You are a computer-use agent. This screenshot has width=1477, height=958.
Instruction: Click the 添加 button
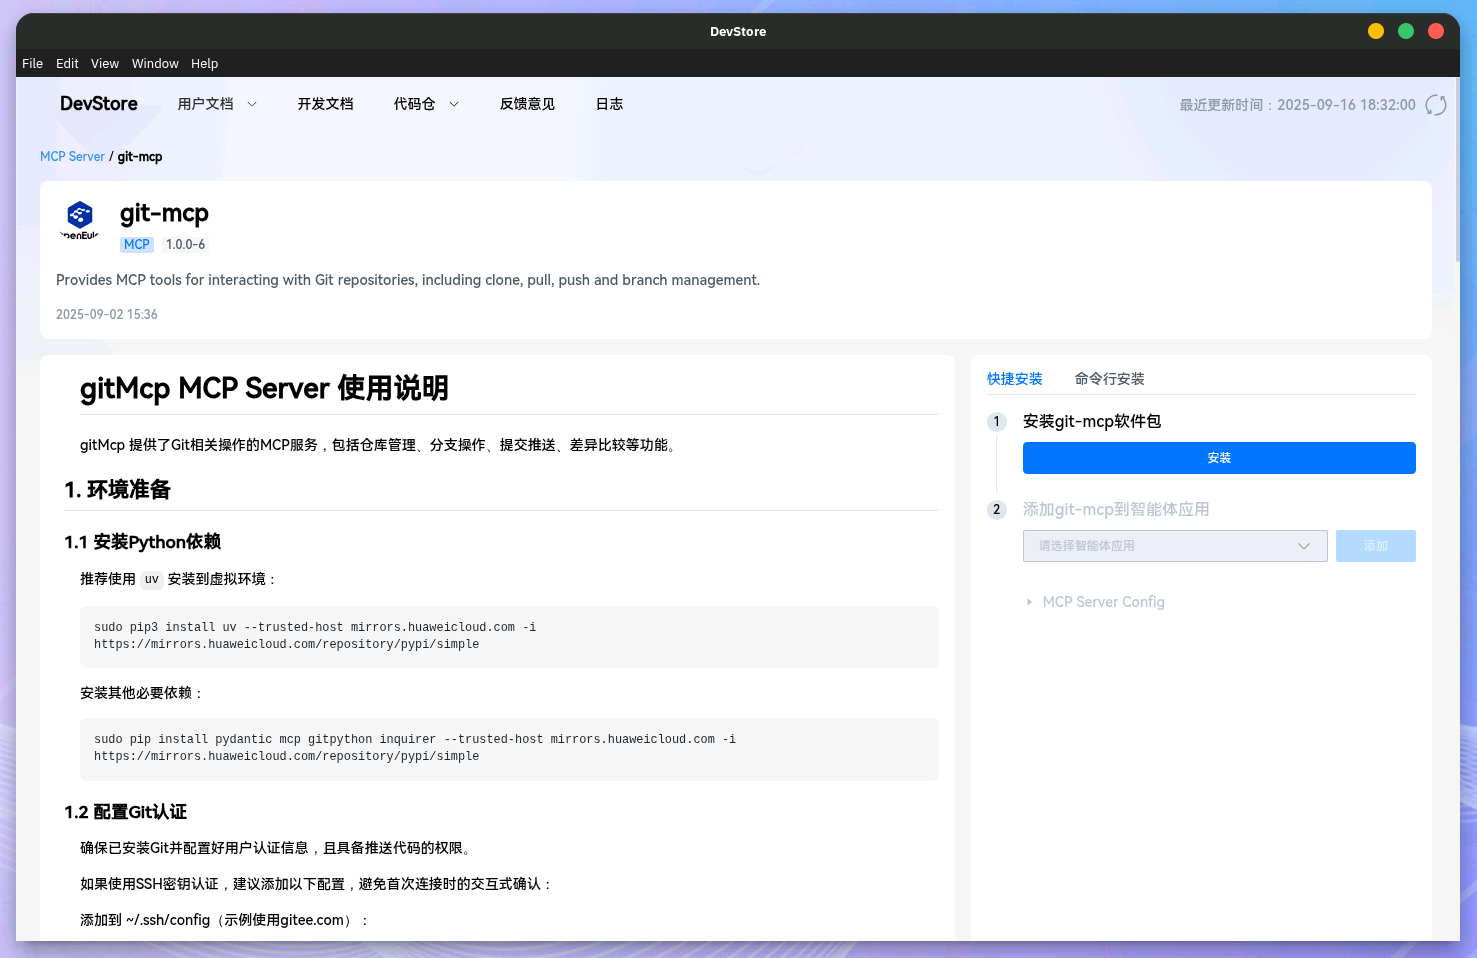(1375, 546)
